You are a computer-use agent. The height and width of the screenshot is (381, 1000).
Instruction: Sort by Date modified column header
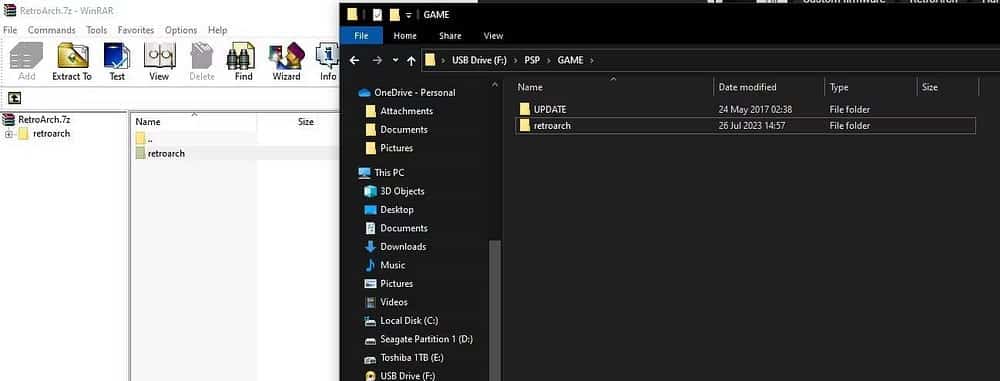747,87
